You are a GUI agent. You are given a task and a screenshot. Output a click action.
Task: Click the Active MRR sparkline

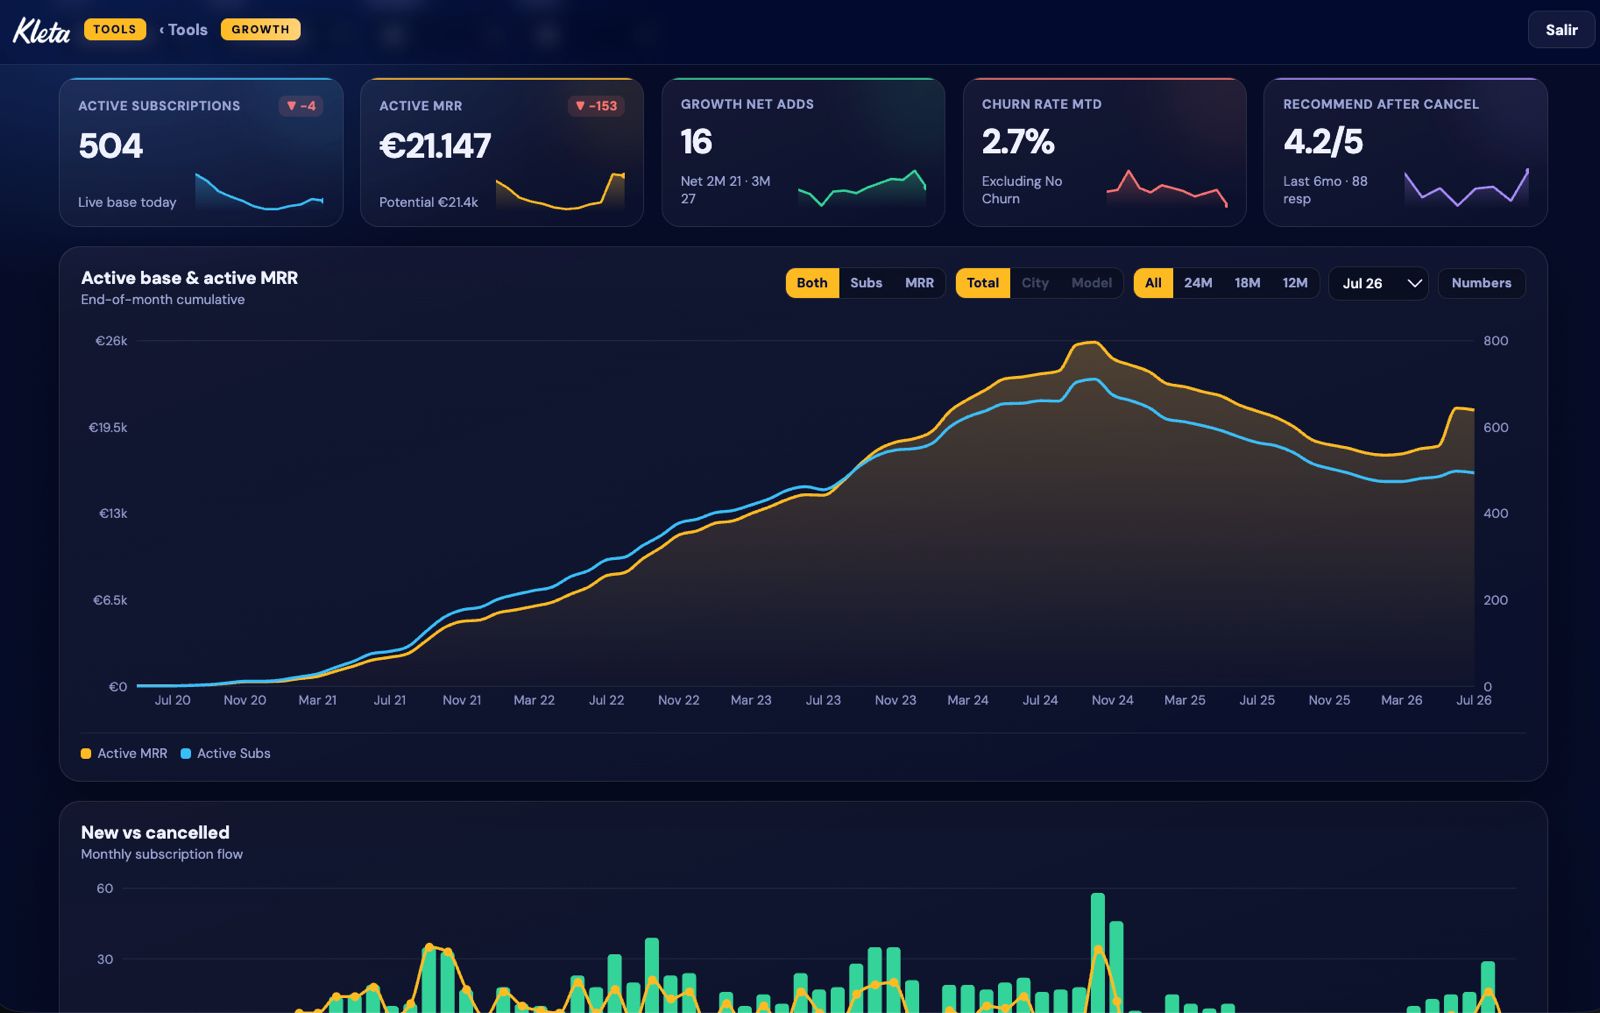[560, 191]
